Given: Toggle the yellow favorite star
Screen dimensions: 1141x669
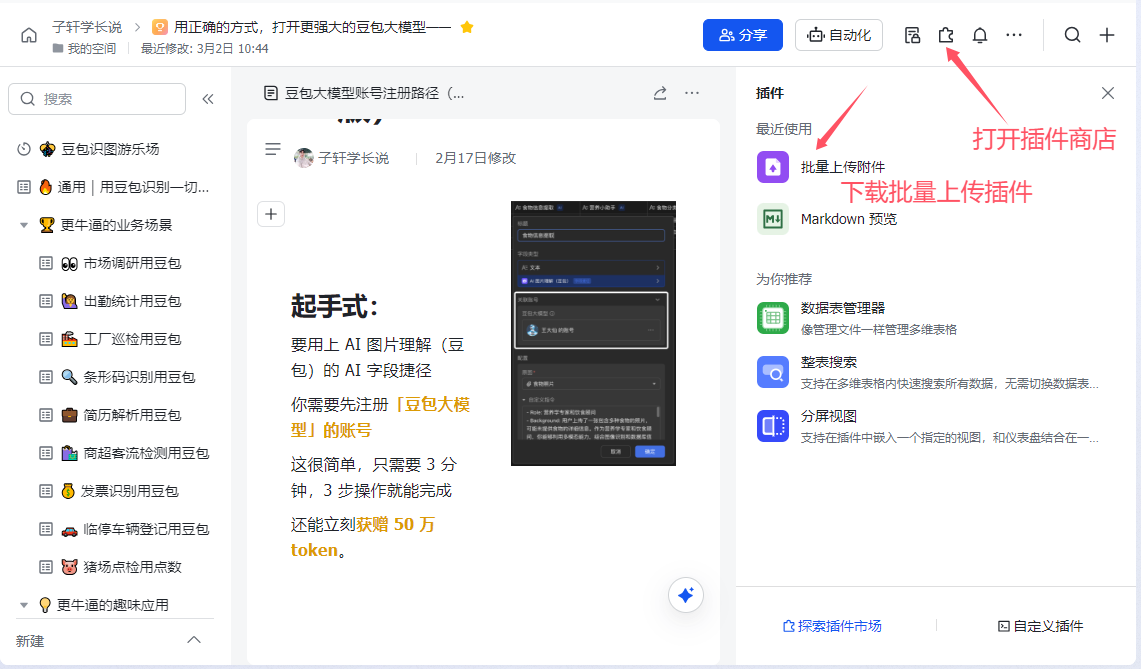Looking at the screenshot, I should (467, 27).
